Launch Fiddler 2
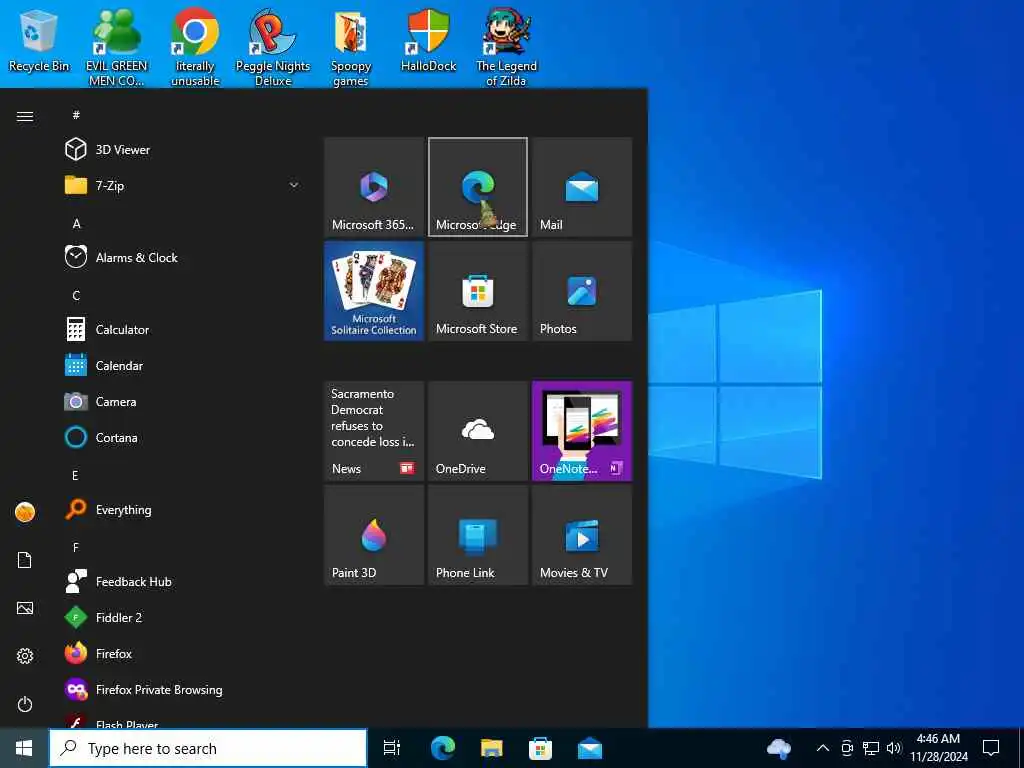Viewport: 1024px width, 768px height. click(183, 617)
